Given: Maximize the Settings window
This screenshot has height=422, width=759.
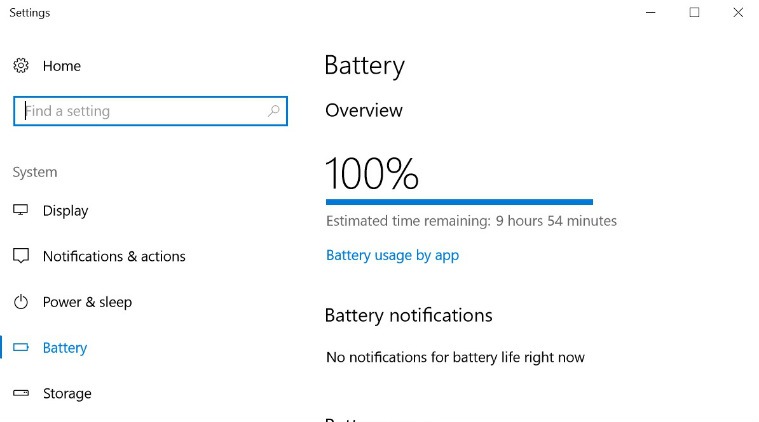Looking at the screenshot, I should click(x=694, y=13).
